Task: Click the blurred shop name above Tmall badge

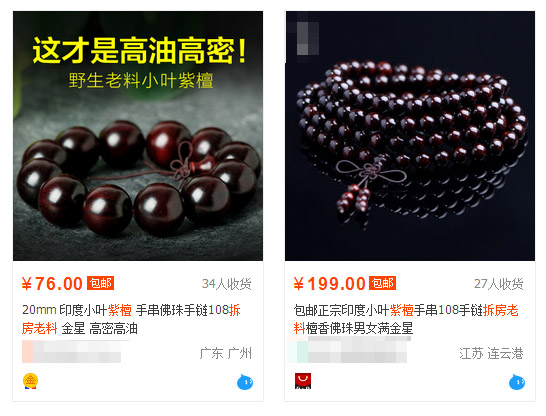Action: tap(347, 350)
